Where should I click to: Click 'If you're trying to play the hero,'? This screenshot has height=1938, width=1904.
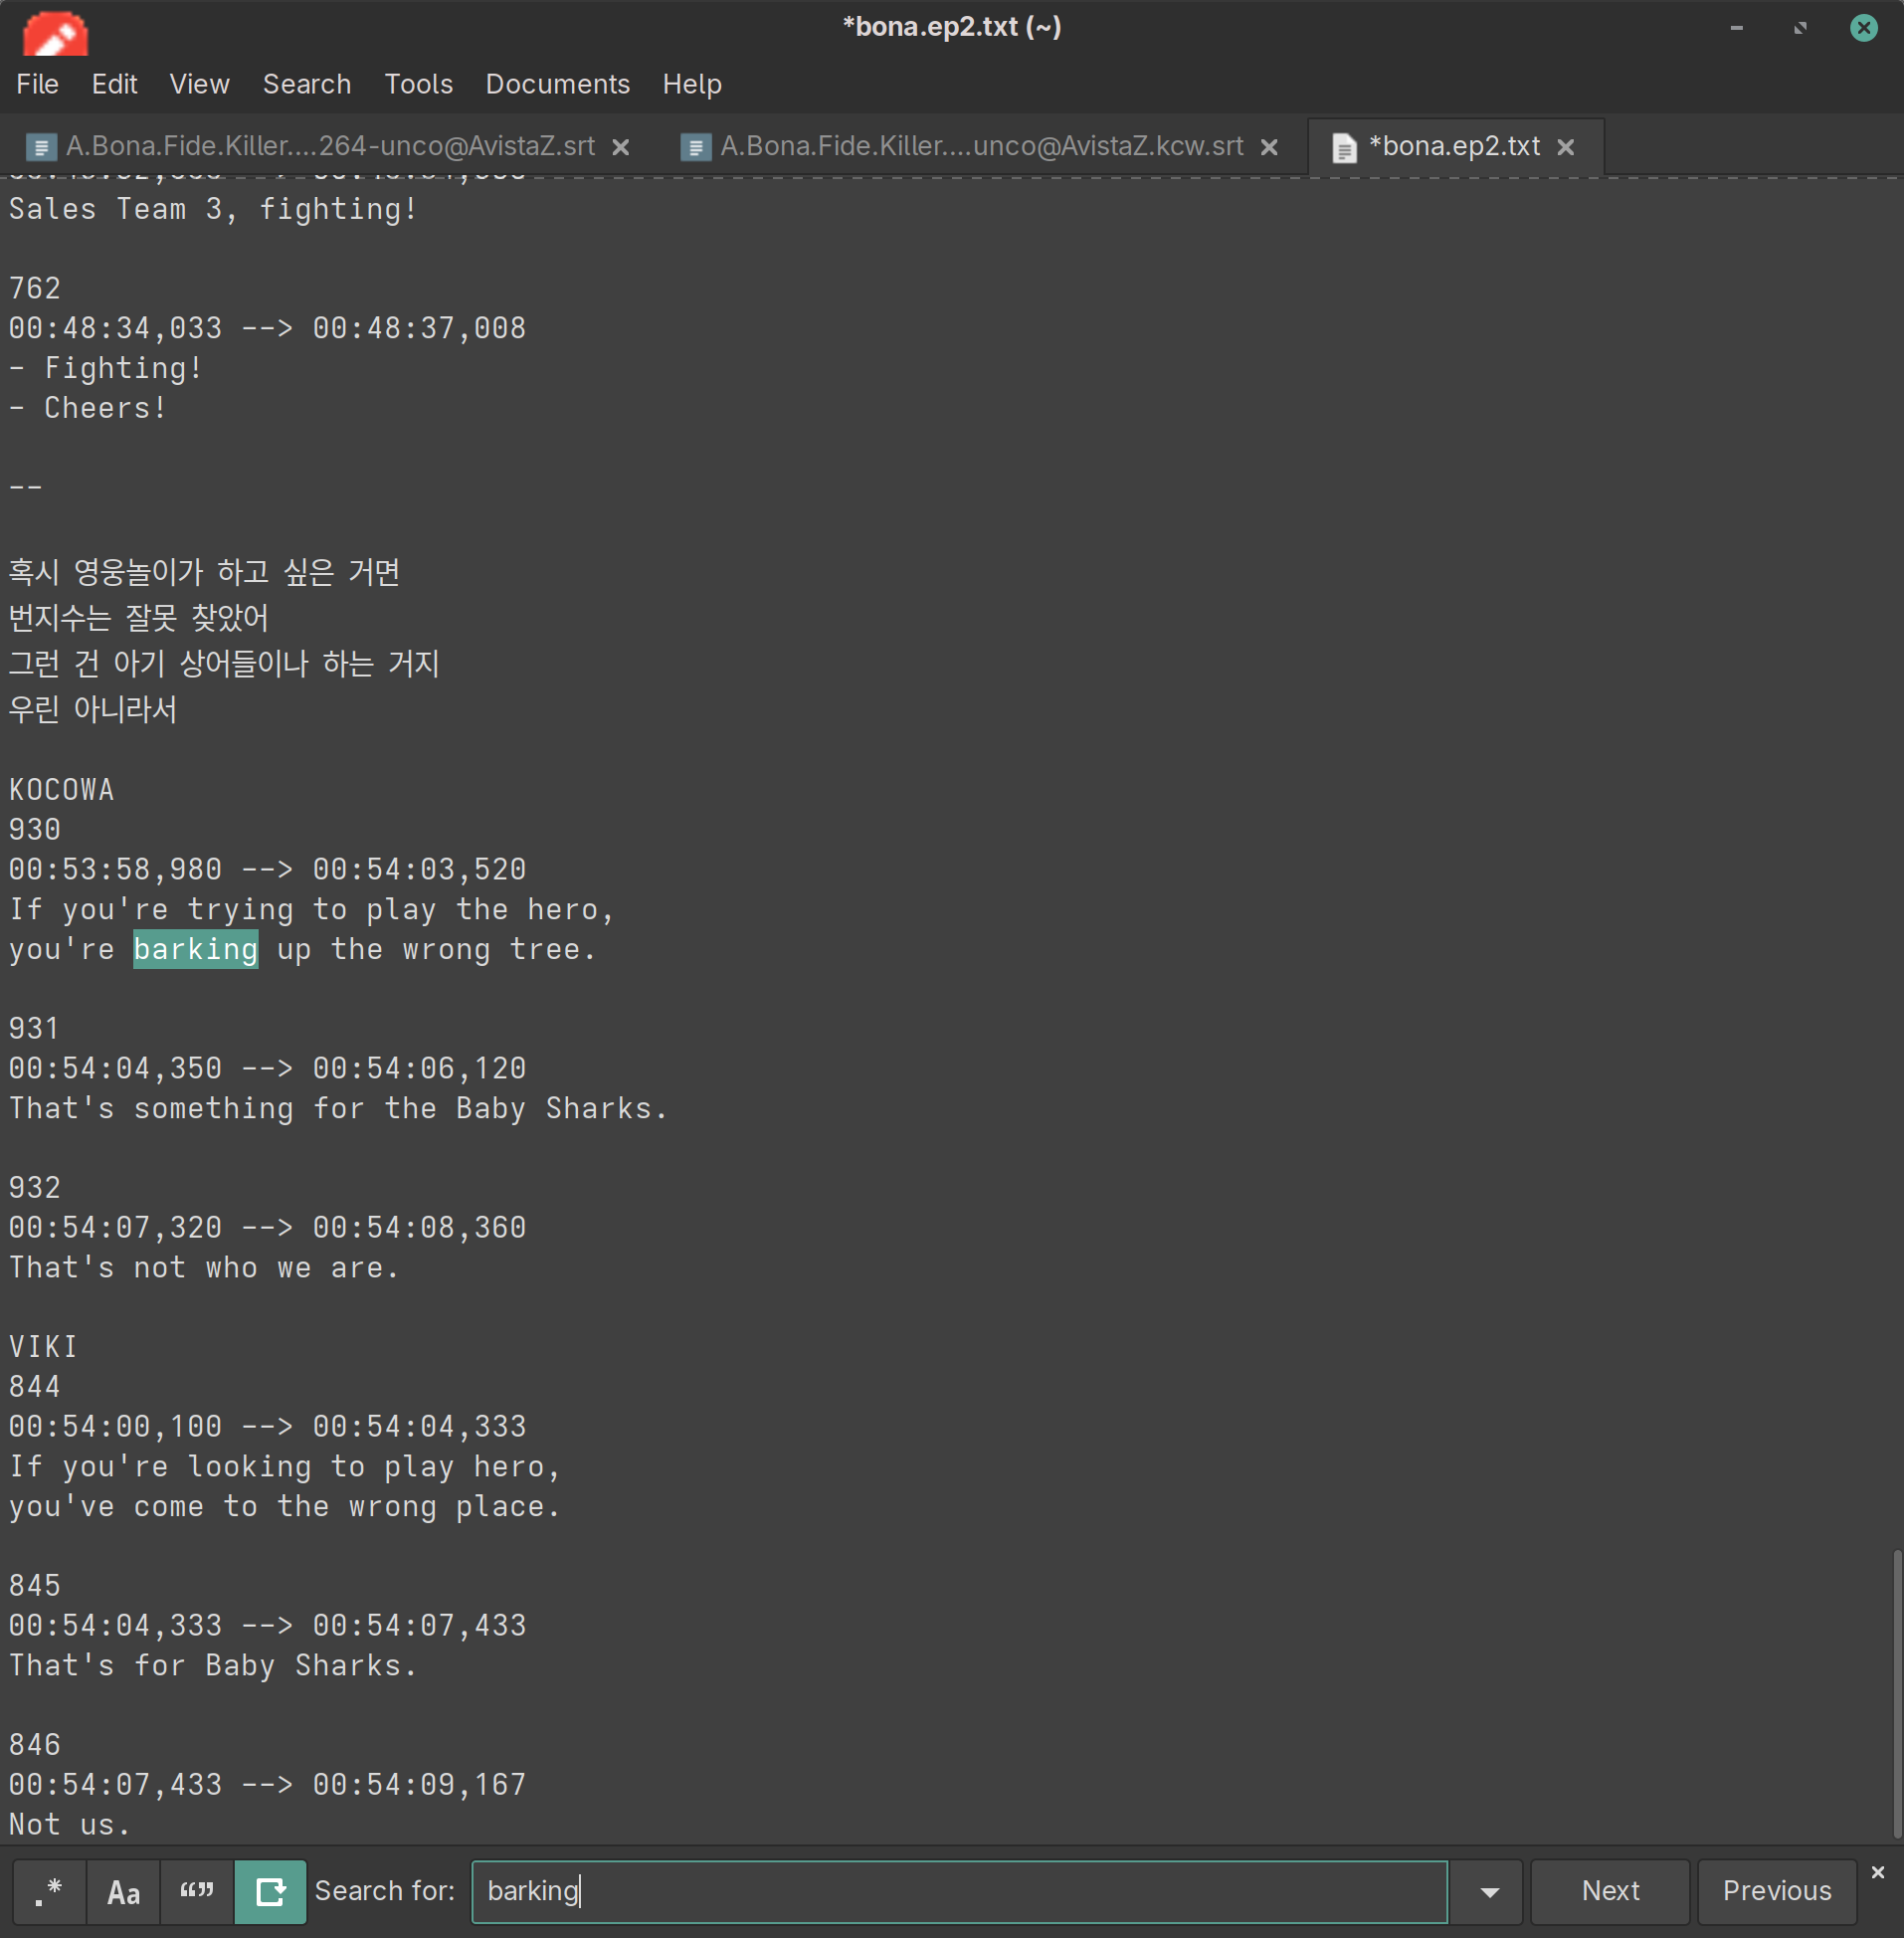click(x=311, y=909)
